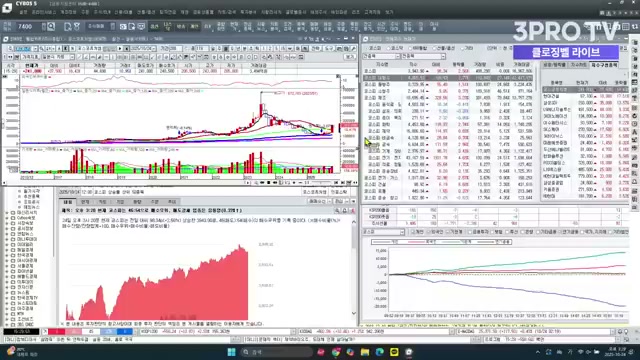The width and height of the screenshot is (640, 360).
Task: Expand the 연합뉴스 node in the news tree
Action: 7,234
